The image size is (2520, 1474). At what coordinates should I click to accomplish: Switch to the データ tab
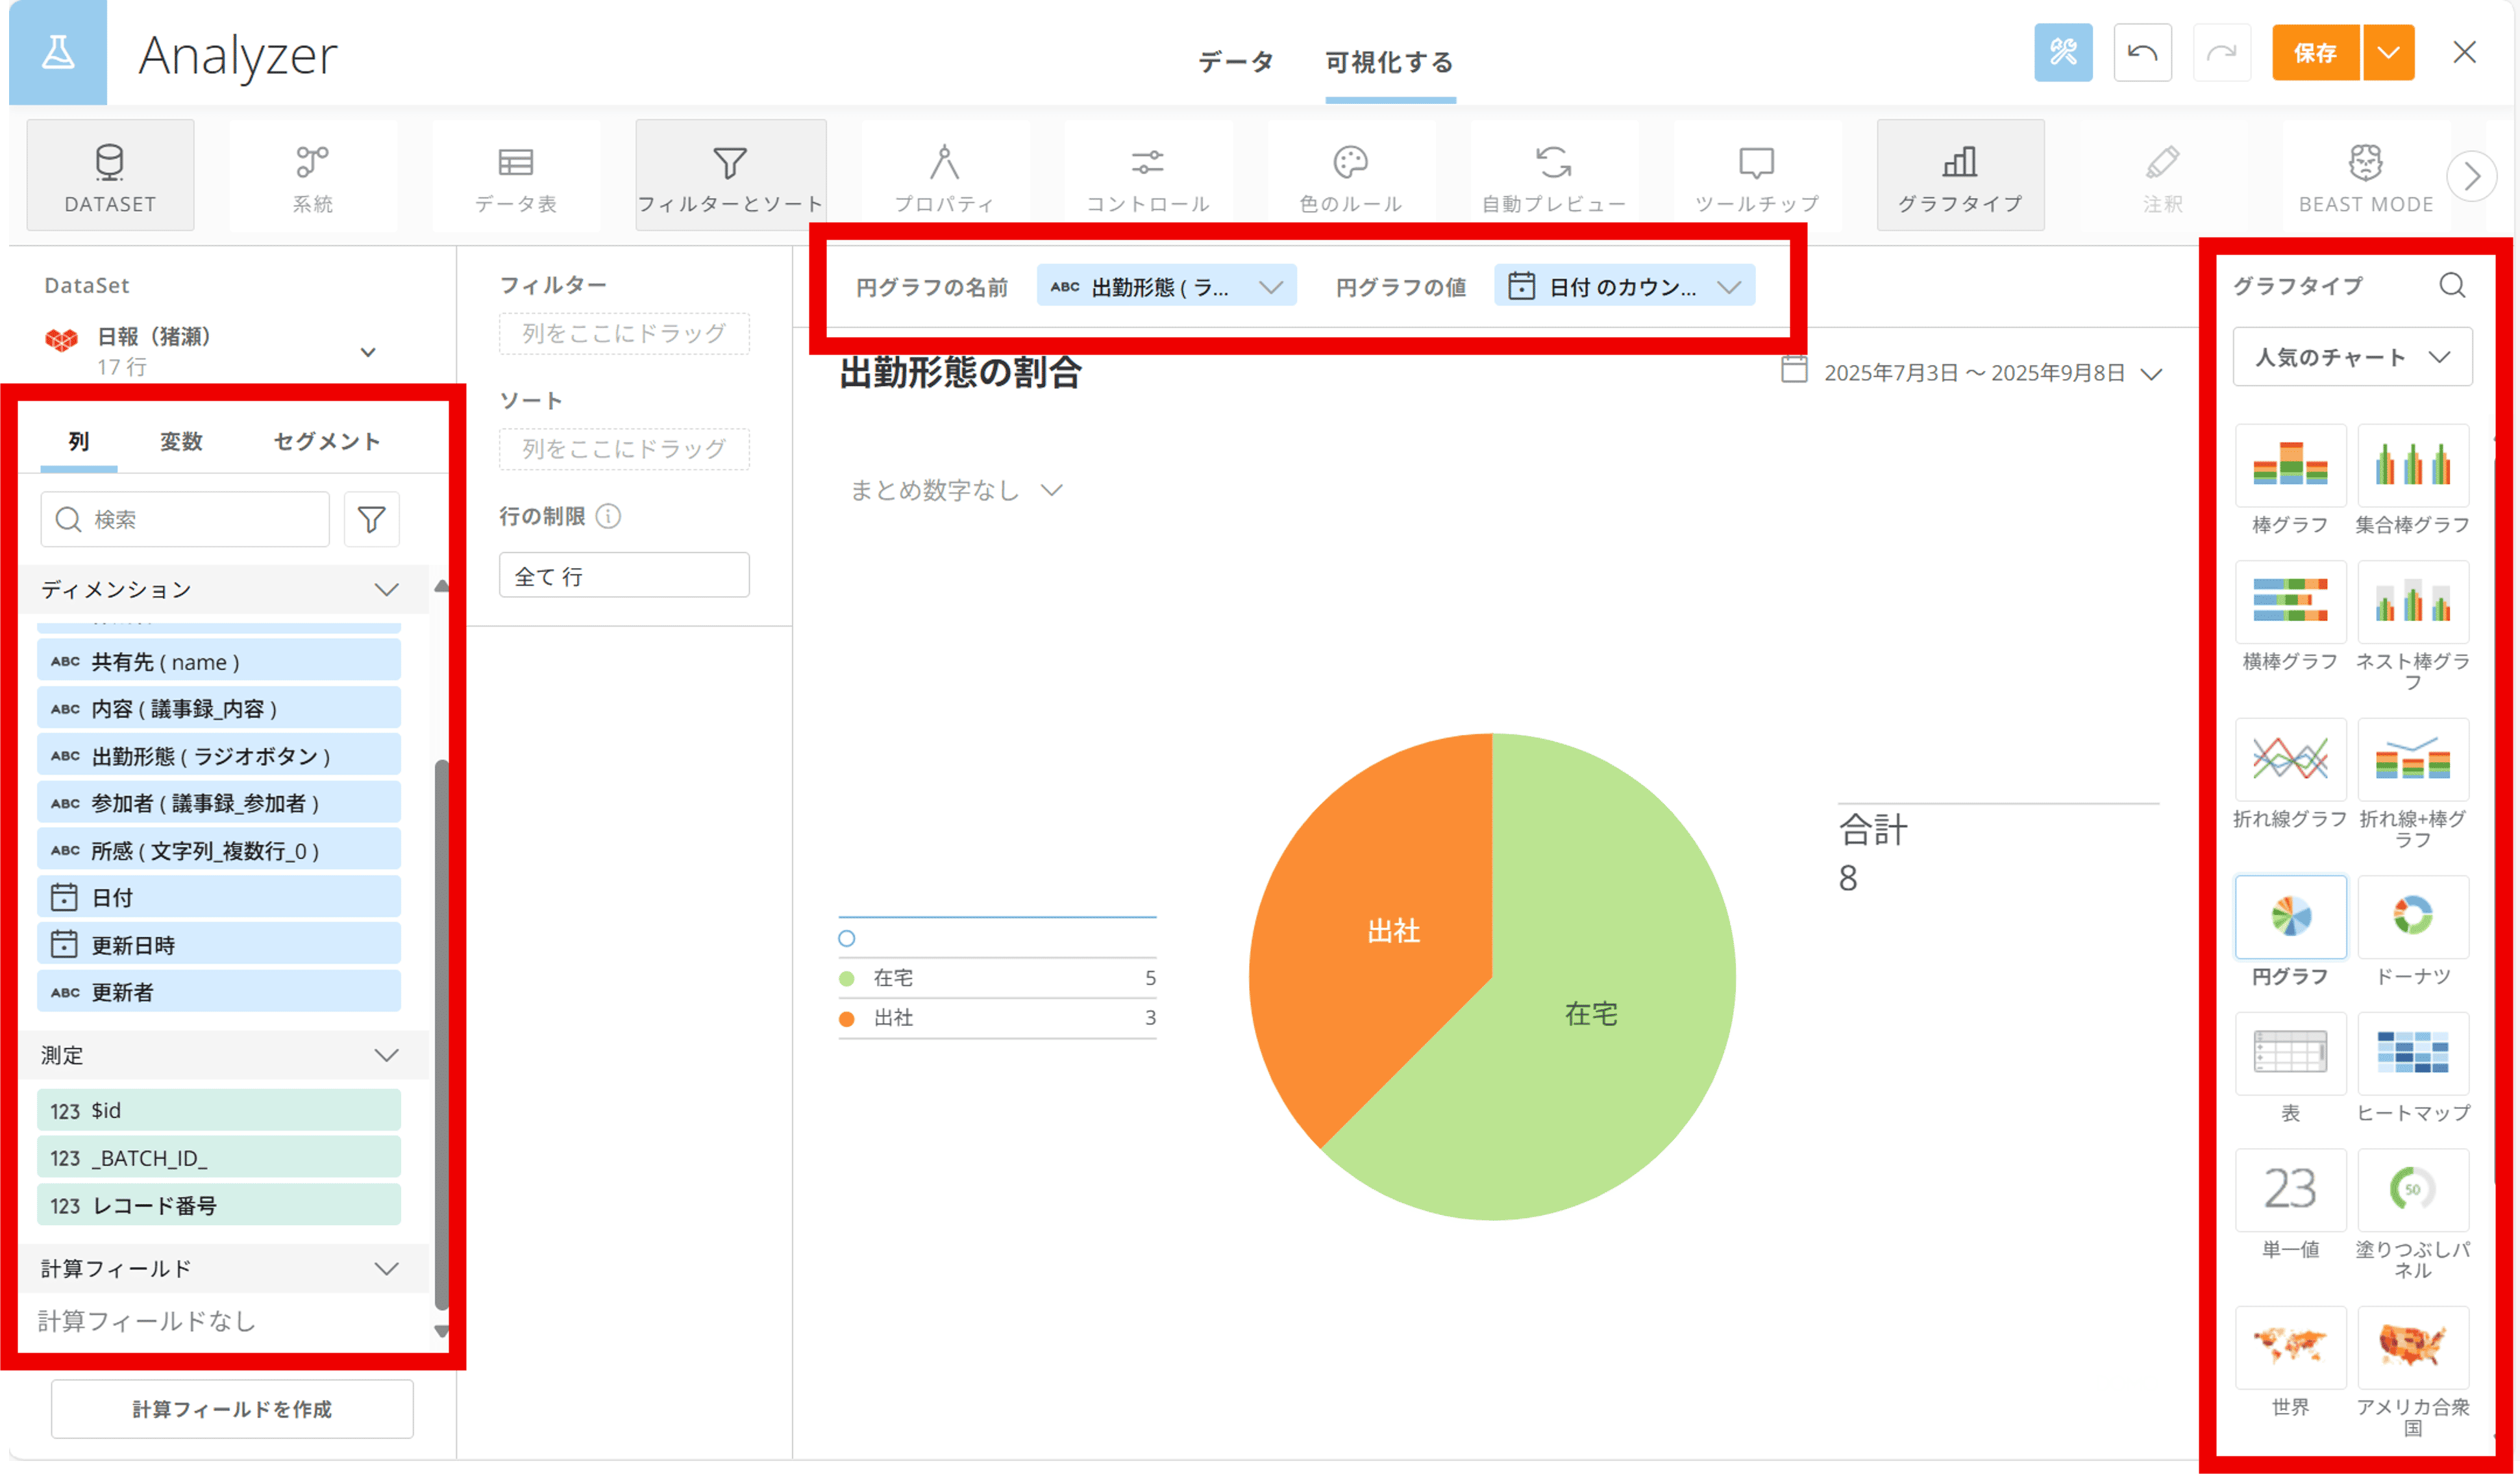coord(1235,62)
